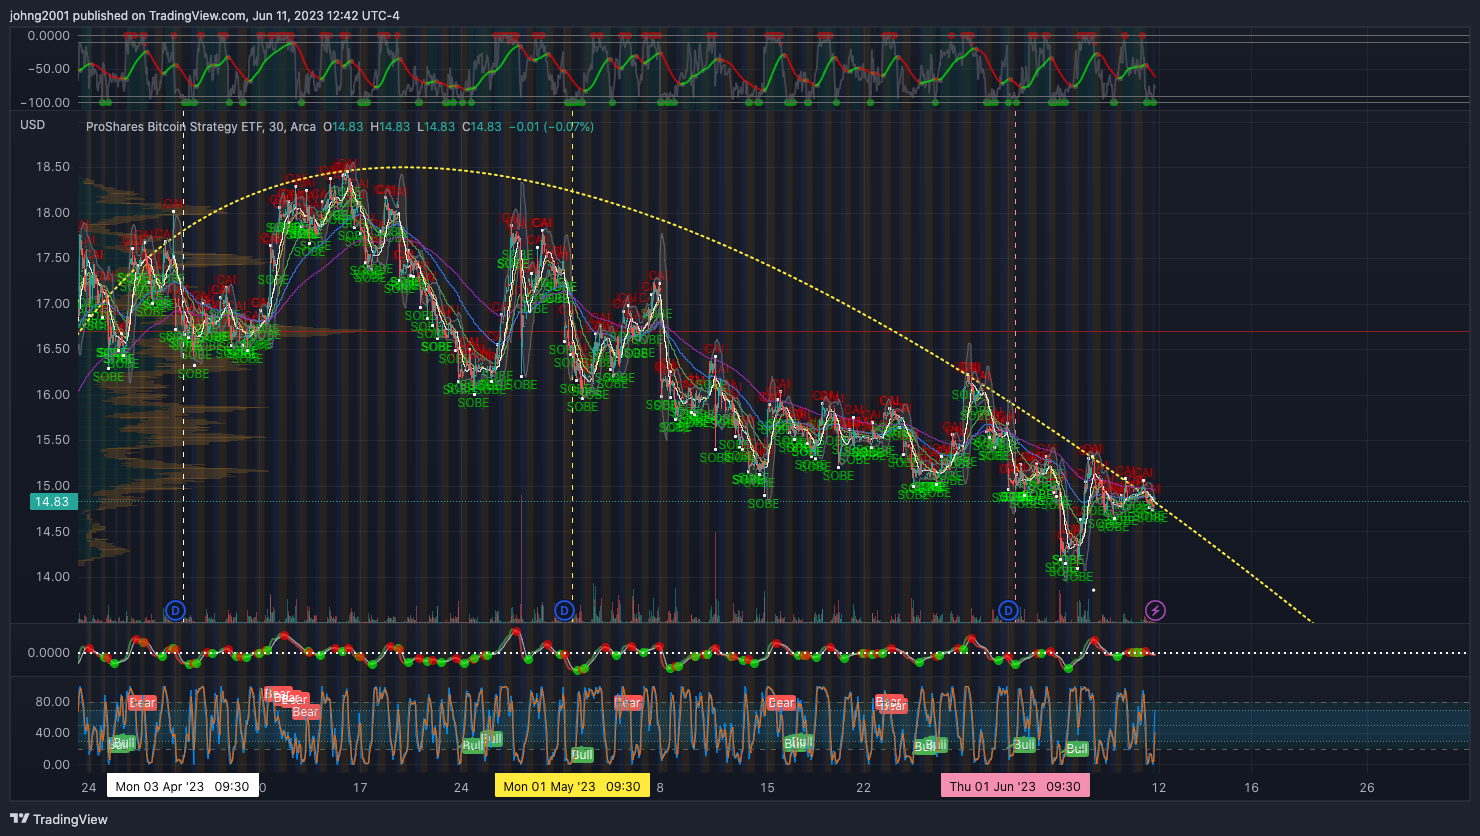Viewport: 1480px width, 836px height.
Task: Click the close value C14.83
Action: [481, 127]
